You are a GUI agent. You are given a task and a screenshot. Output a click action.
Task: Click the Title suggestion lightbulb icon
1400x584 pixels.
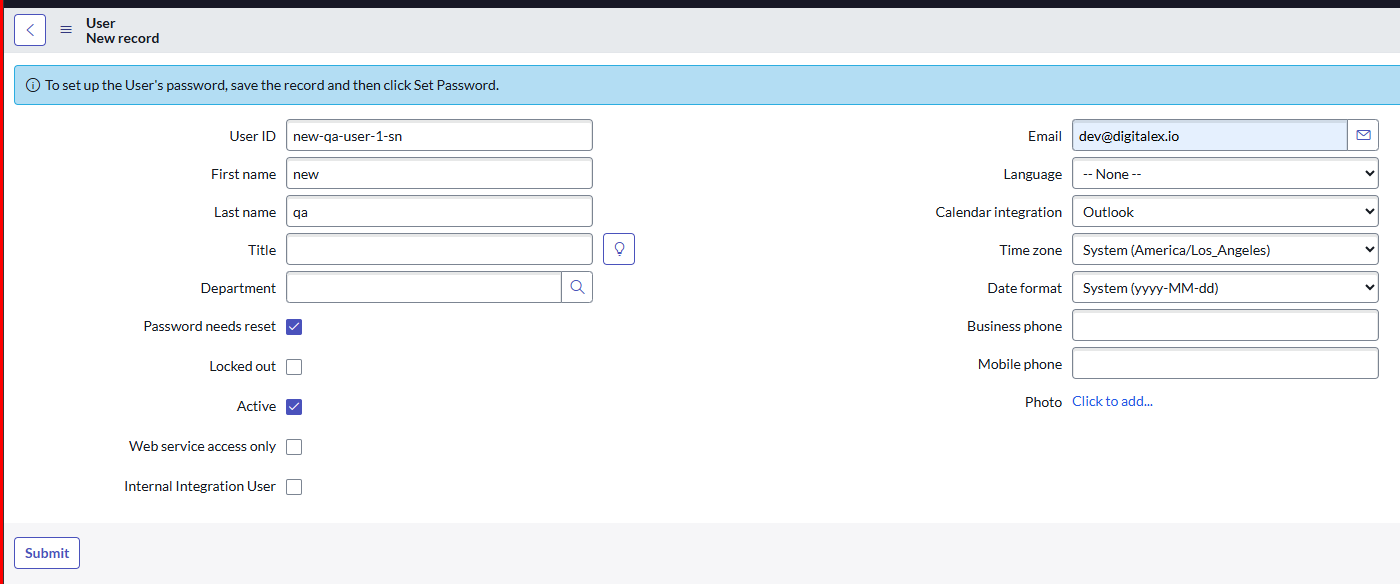click(x=619, y=249)
